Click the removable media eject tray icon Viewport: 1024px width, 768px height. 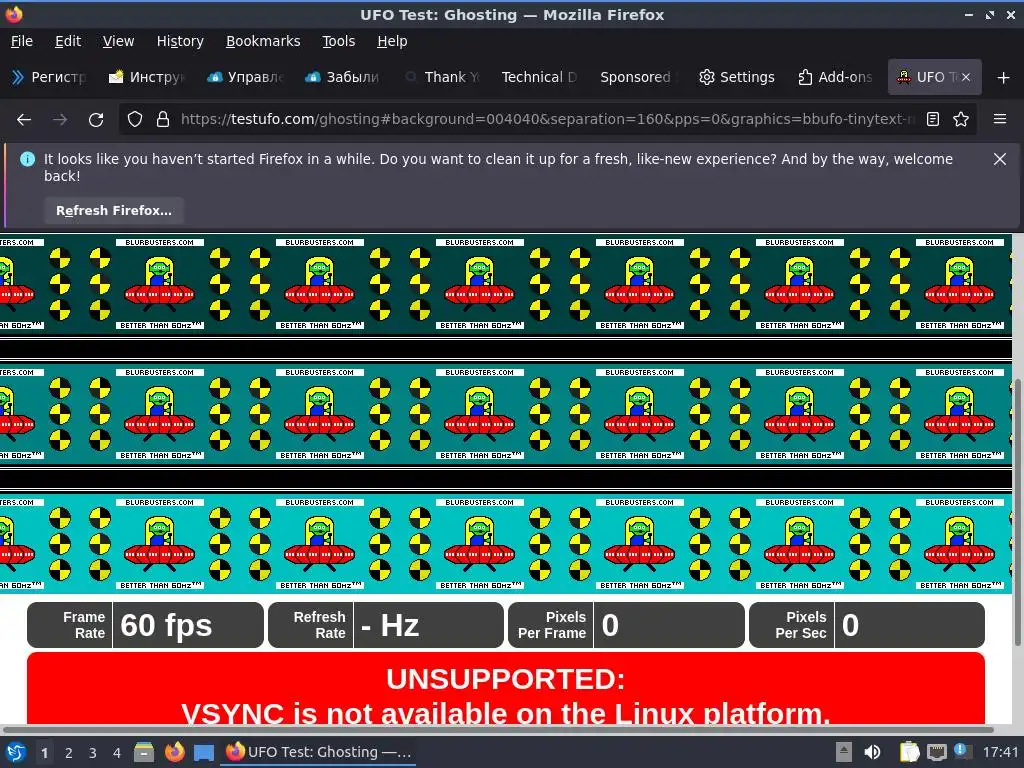pyautogui.click(x=844, y=752)
